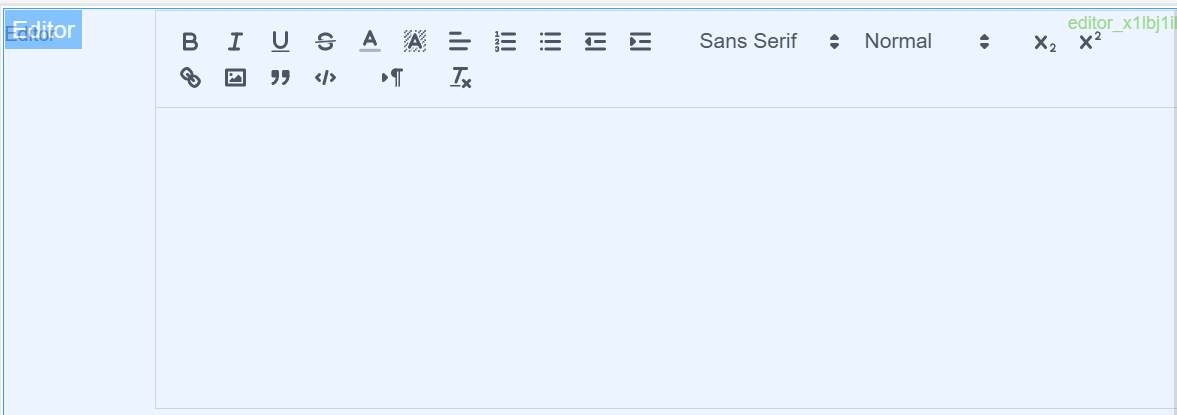Toggle underline formatting
Image resolution: width=1177 pixels, height=415 pixels.
280,42
